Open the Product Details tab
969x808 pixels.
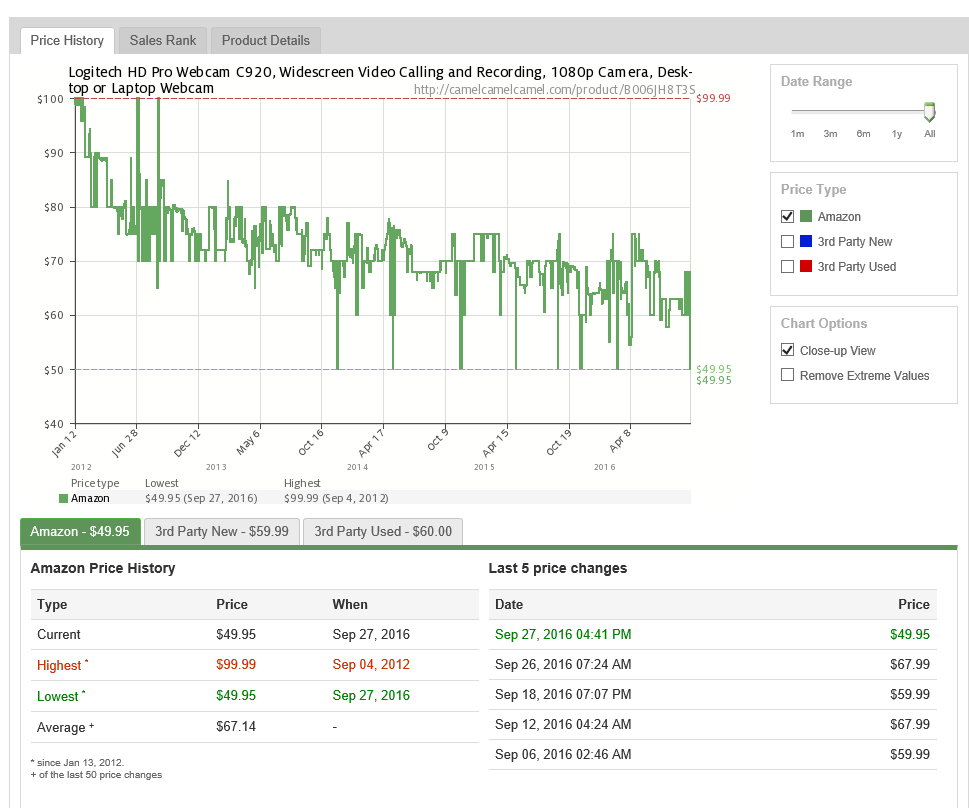click(x=265, y=41)
